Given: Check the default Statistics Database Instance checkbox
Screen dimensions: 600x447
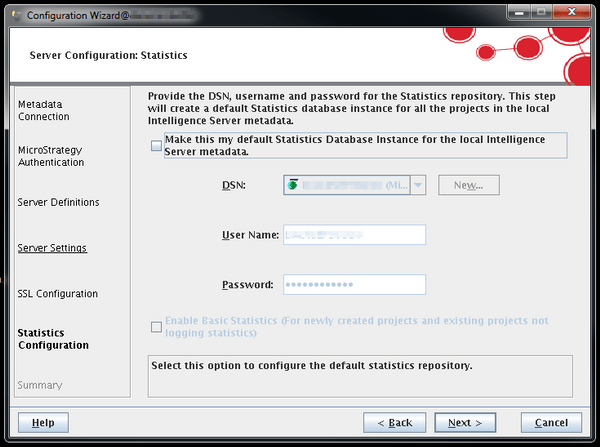Looking at the screenshot, I should point(156,145).
